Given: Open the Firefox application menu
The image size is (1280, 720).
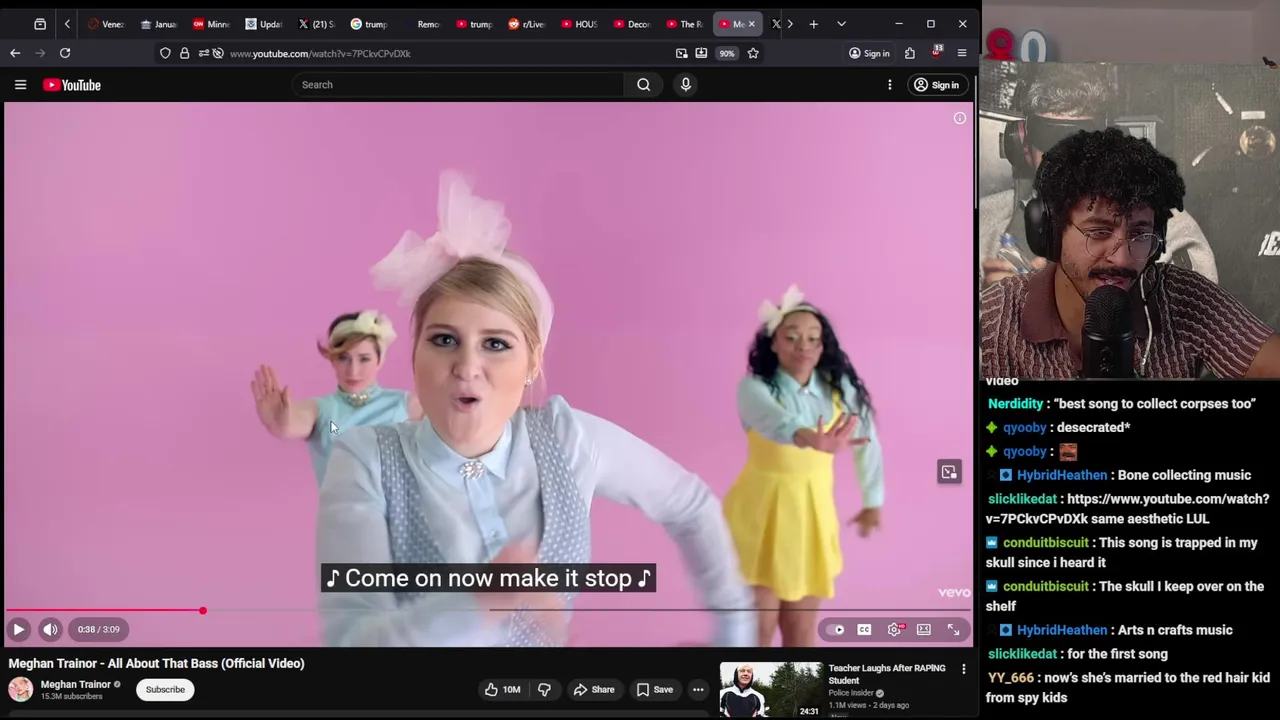Looking at the screenshot, I should pos(962,53).
